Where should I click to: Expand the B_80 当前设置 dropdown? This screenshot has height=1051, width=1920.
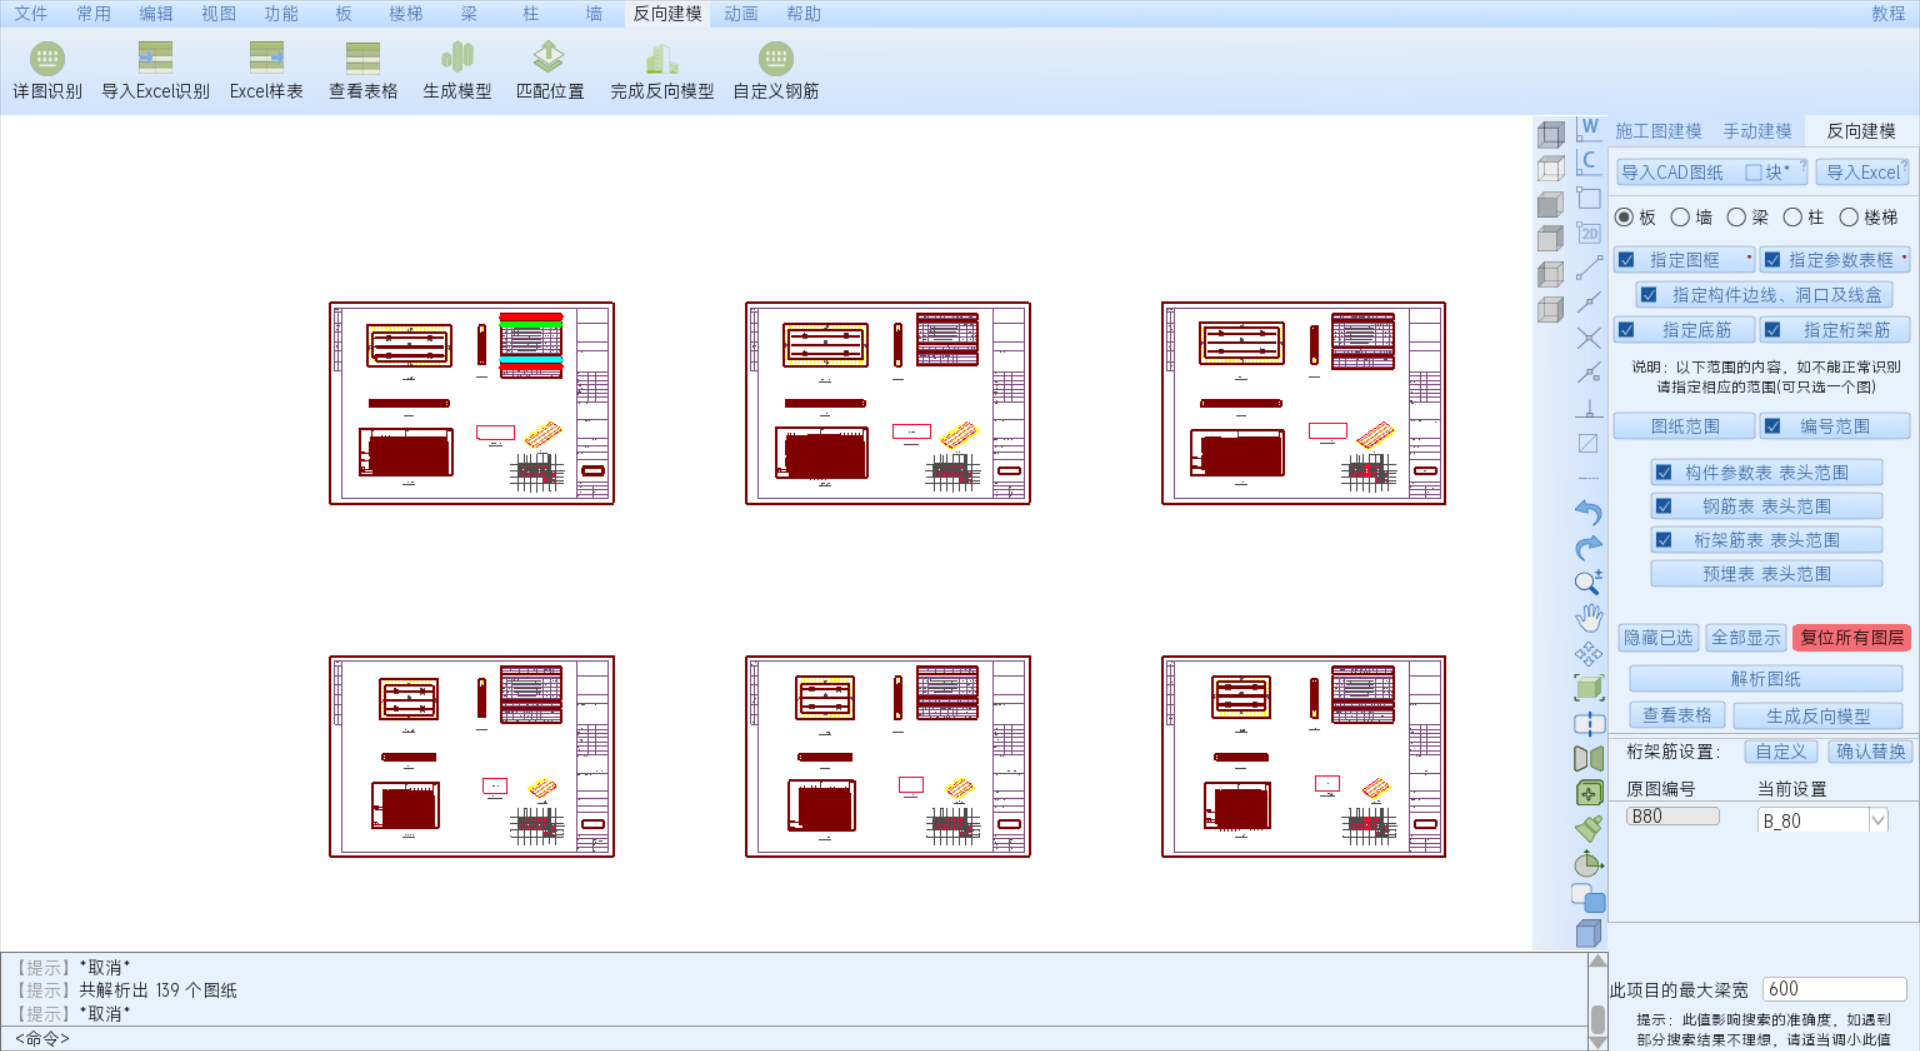[1877, 821]
